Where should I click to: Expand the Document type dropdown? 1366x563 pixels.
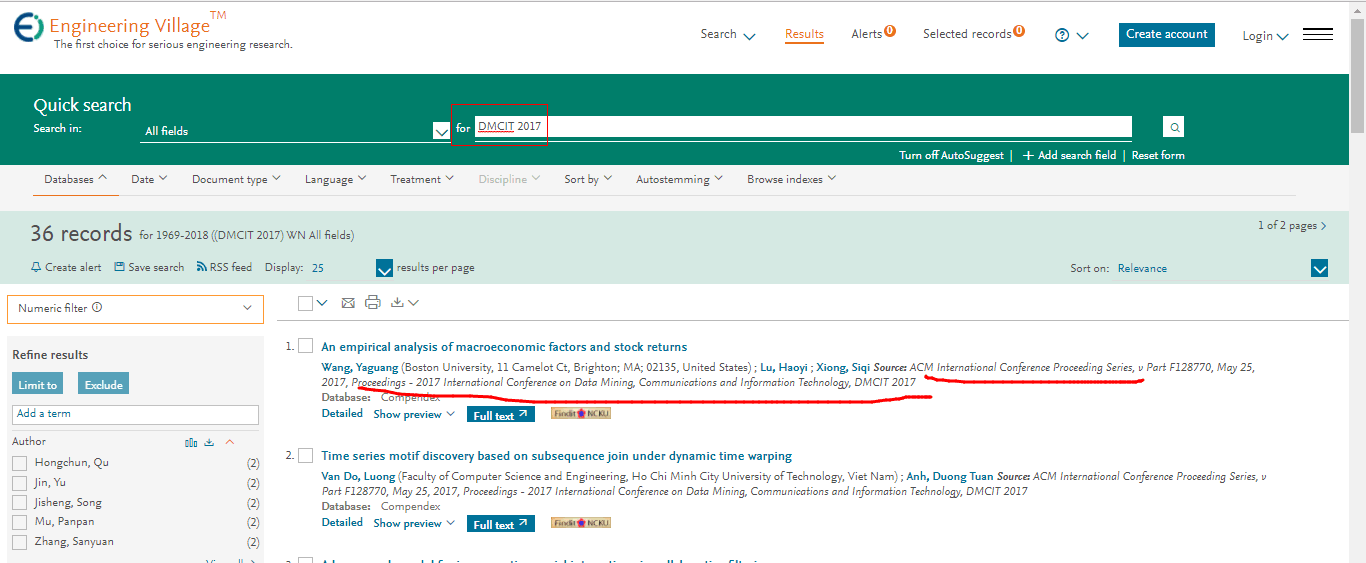[236, 180]
